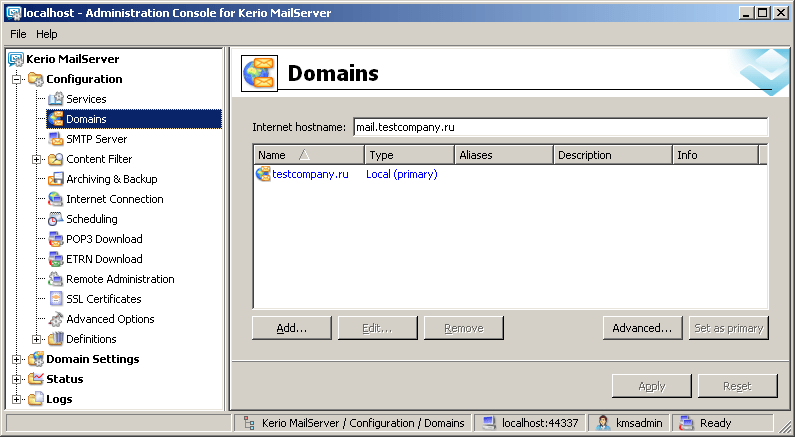Click the localhost:44337 status bar text
The height and width of the screenshot is (437, 795).
click(x=540, y=423)
